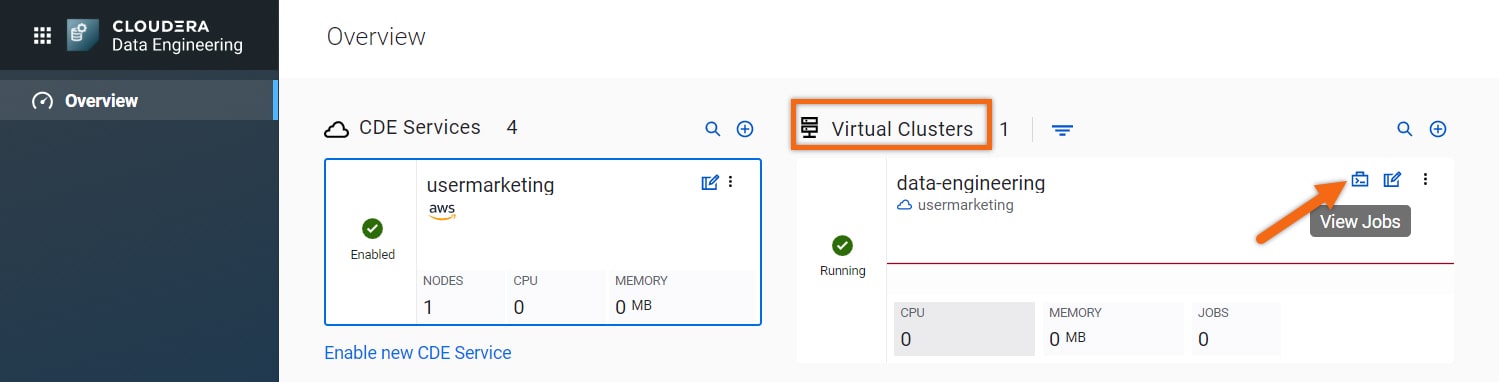The height and width of the screenshot is (382, 1499).
Task: Search Virtual Clusters with magnifier icon
Action: point(1405,129)
